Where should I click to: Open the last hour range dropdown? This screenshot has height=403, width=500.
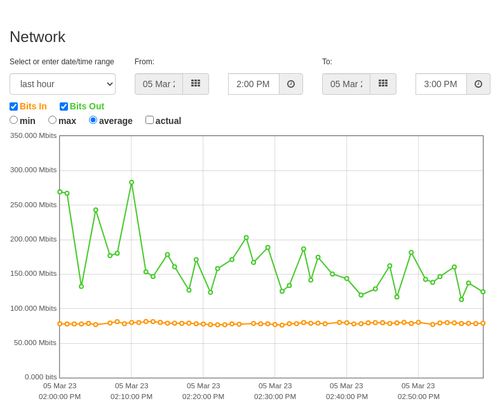(63, 84)
